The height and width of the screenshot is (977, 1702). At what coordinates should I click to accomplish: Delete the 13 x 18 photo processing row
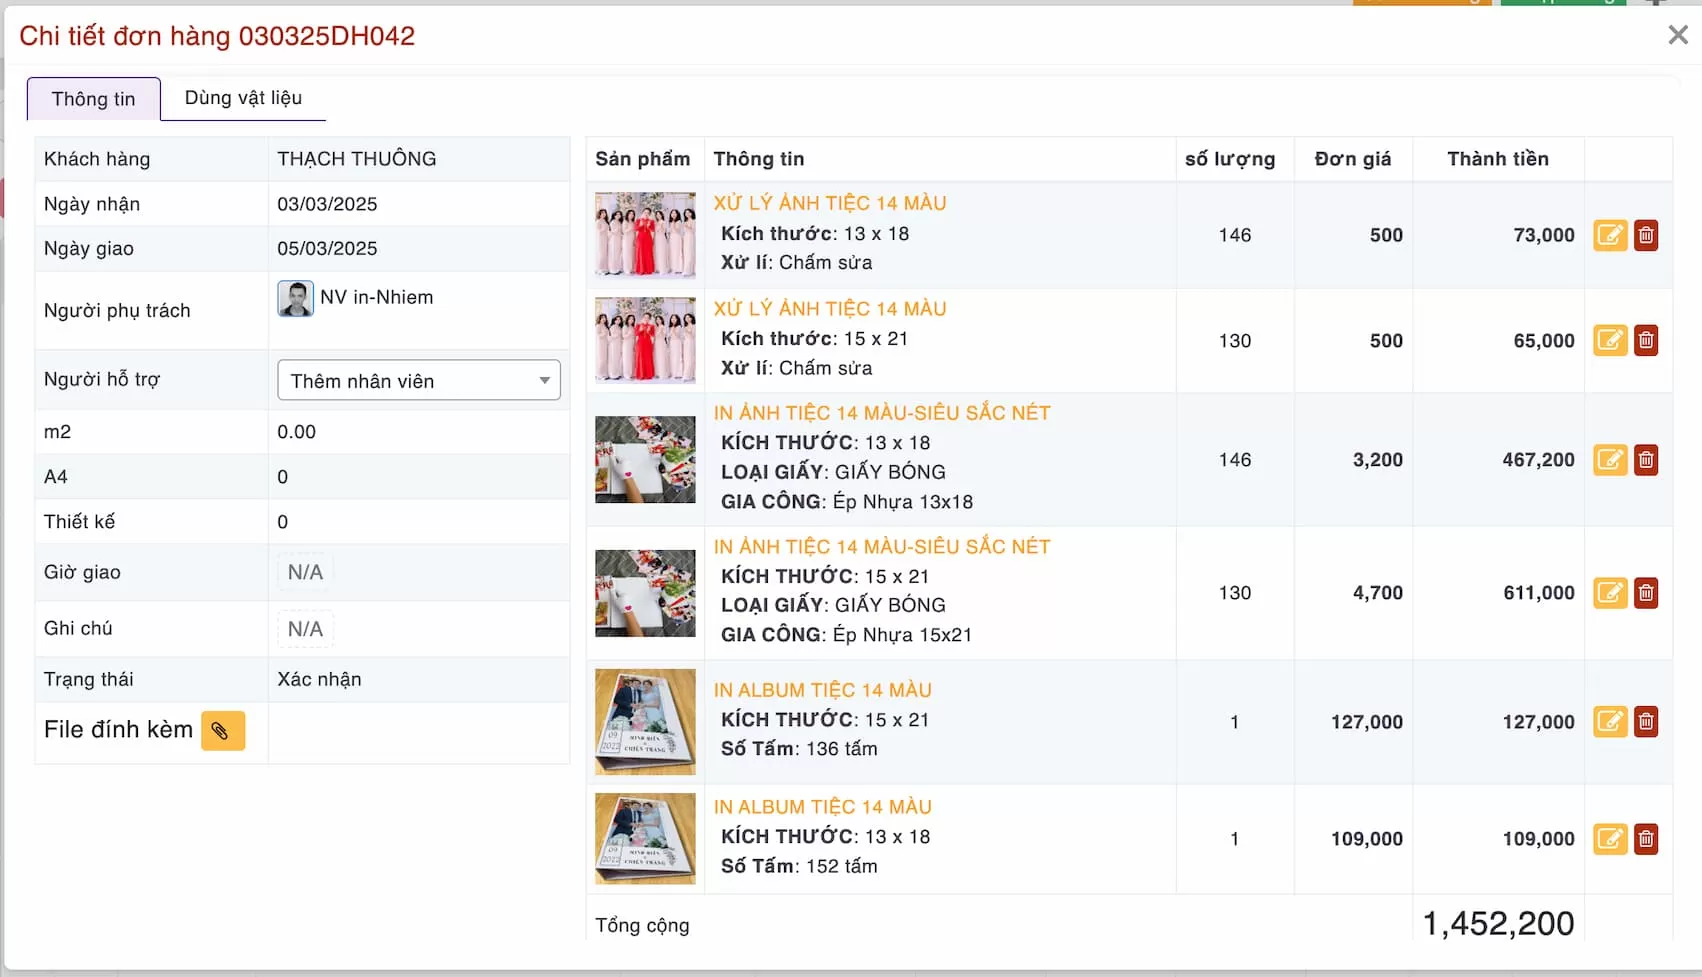point(1646,235)
